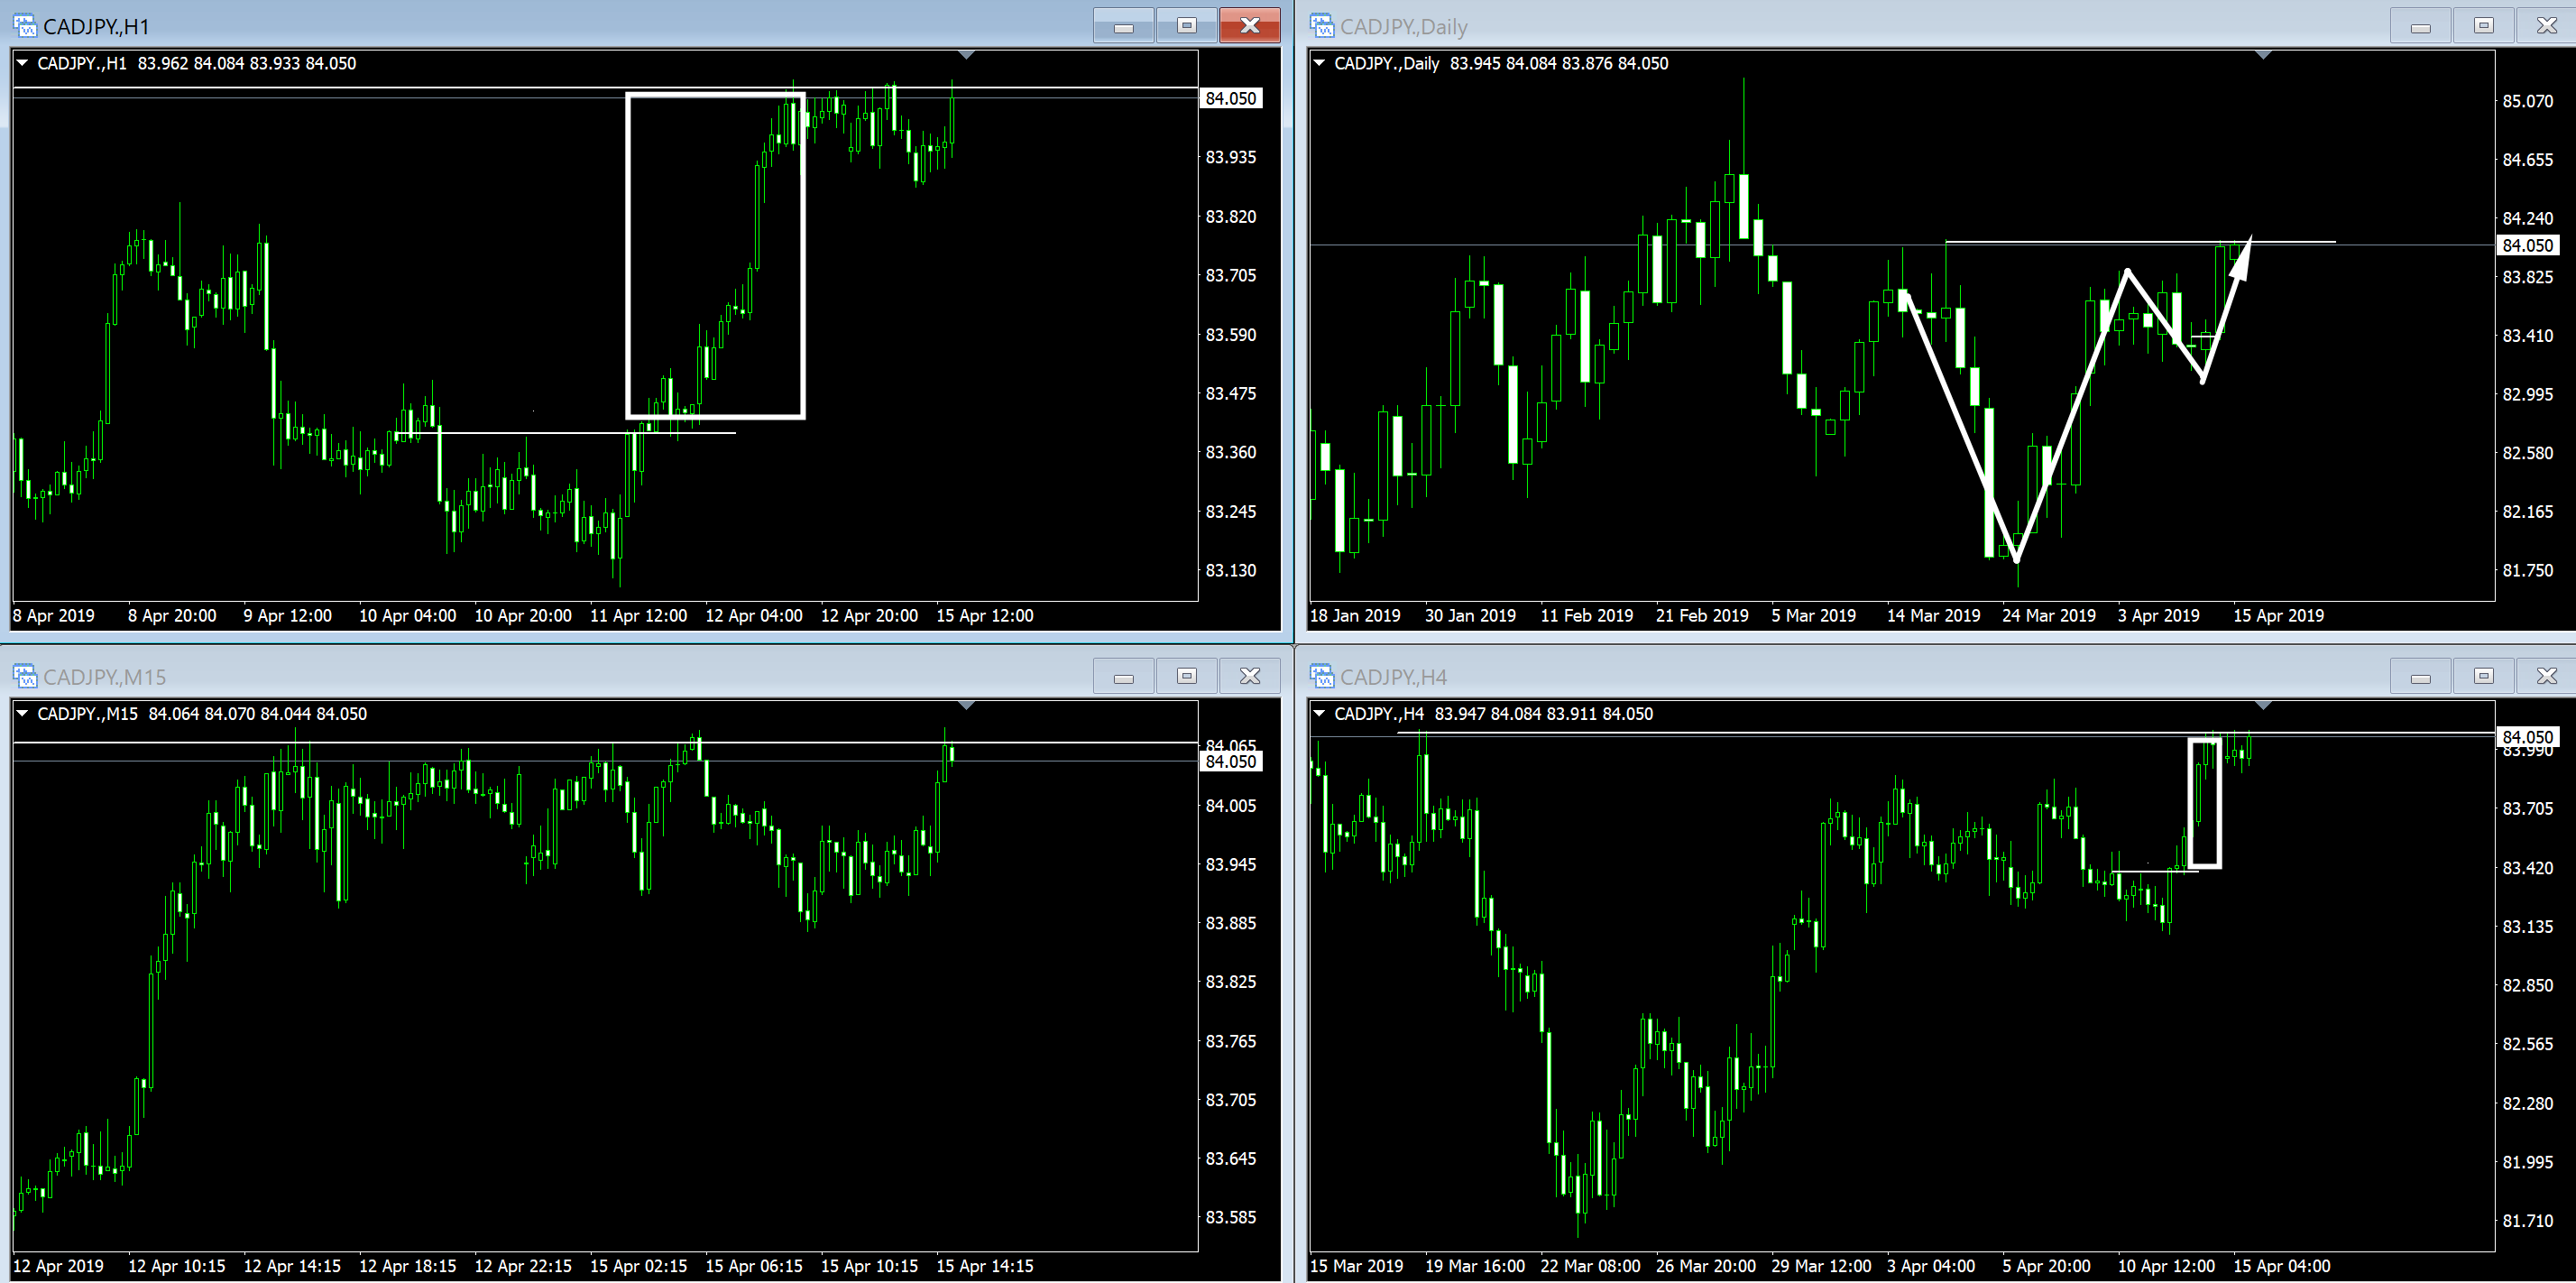Expand the triangle beside CADJPY.,H1 label

[22, 63]
